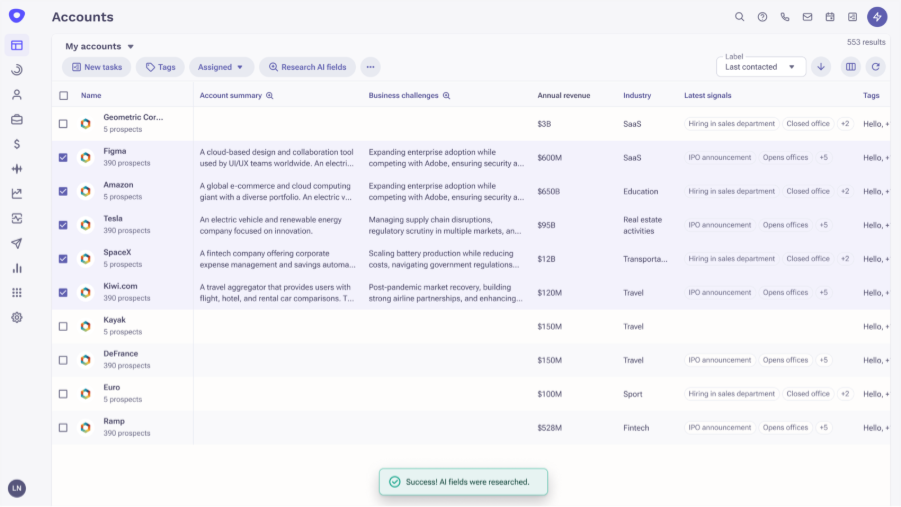
Task: Open the accounts table sidebar icon
Action: pyautogui.click(x=17, y=45)
